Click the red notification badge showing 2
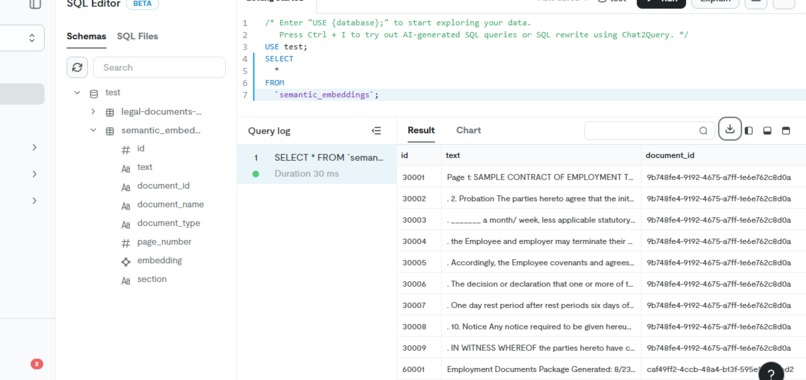806x380 pixels. pyautogui.click(x=36, y=364)
